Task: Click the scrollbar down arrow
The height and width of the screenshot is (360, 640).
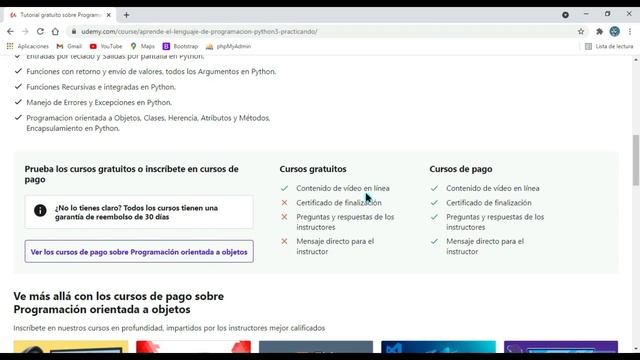Action: coord(636,349)
